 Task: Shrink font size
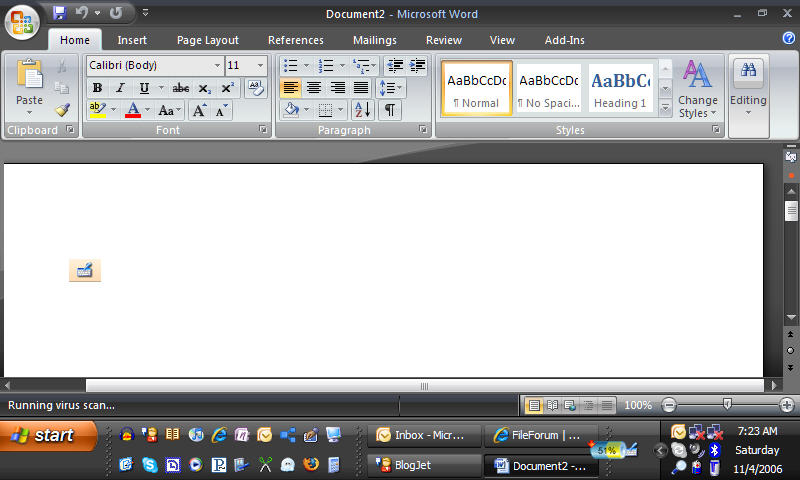221,110
